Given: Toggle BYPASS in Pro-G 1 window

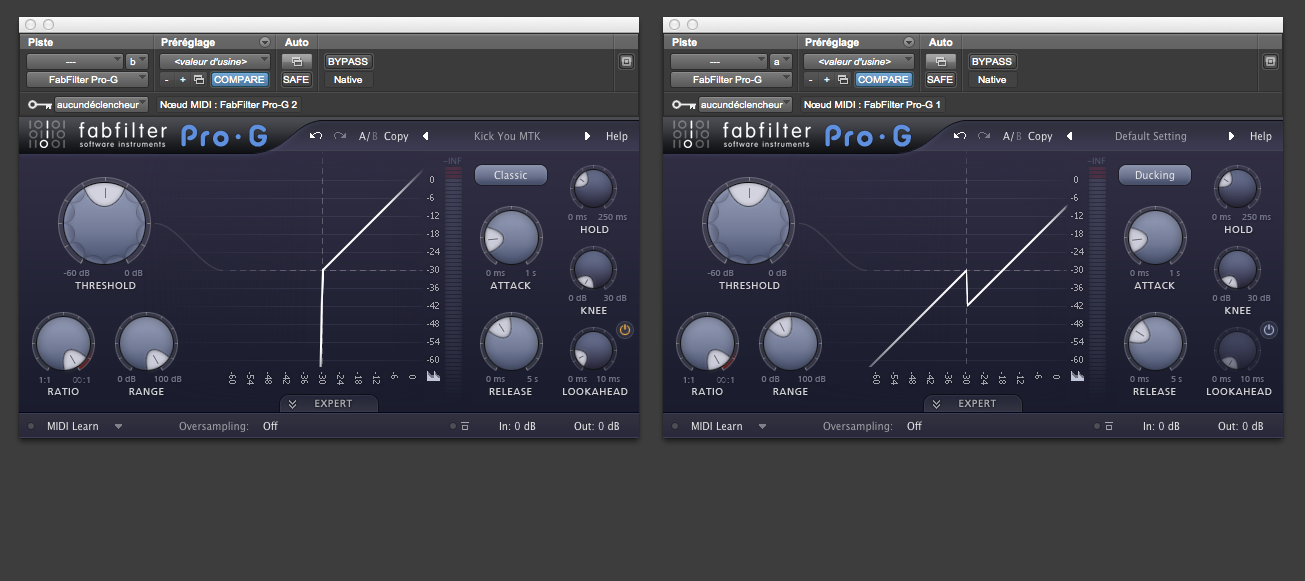Looking at the screenshot, I should [991, 61].
